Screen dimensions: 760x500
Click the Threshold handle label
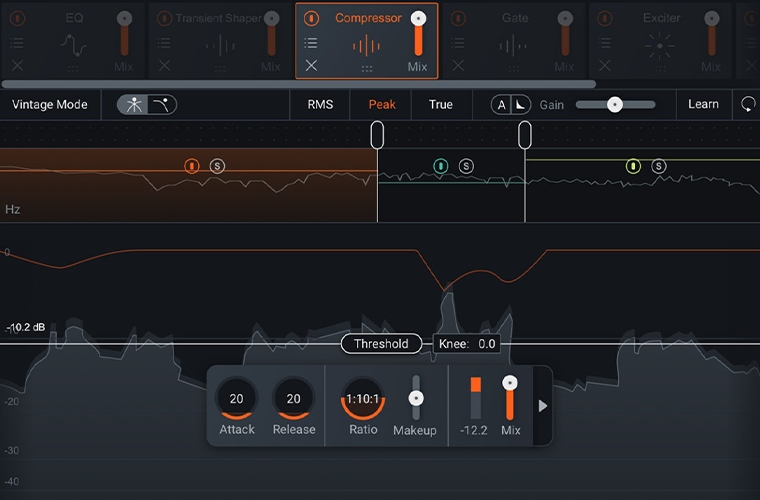pos(381,344)
